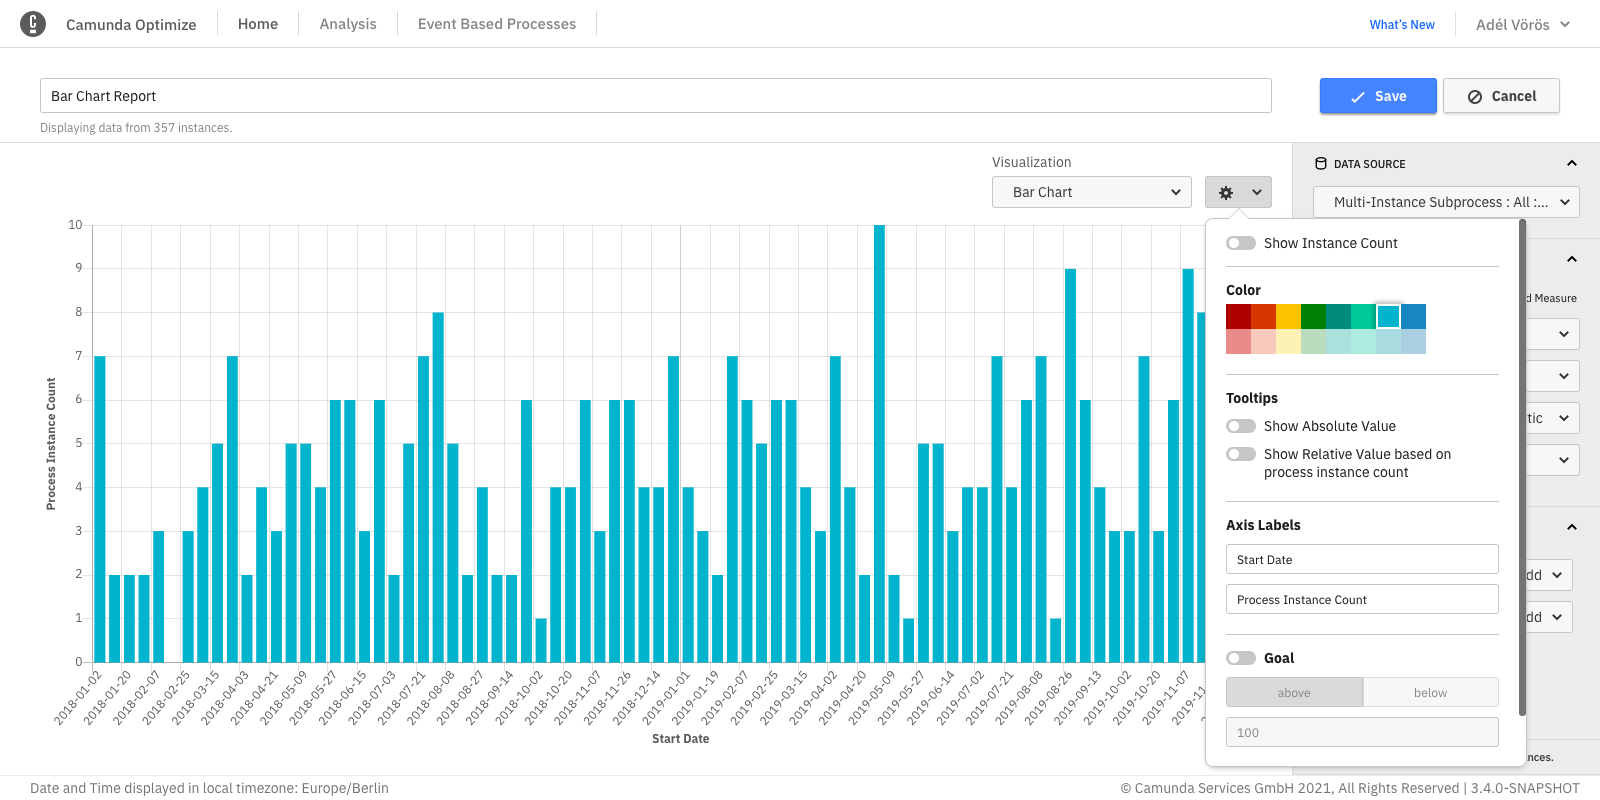Select the 'below' goal option

tap(1430, 693)
